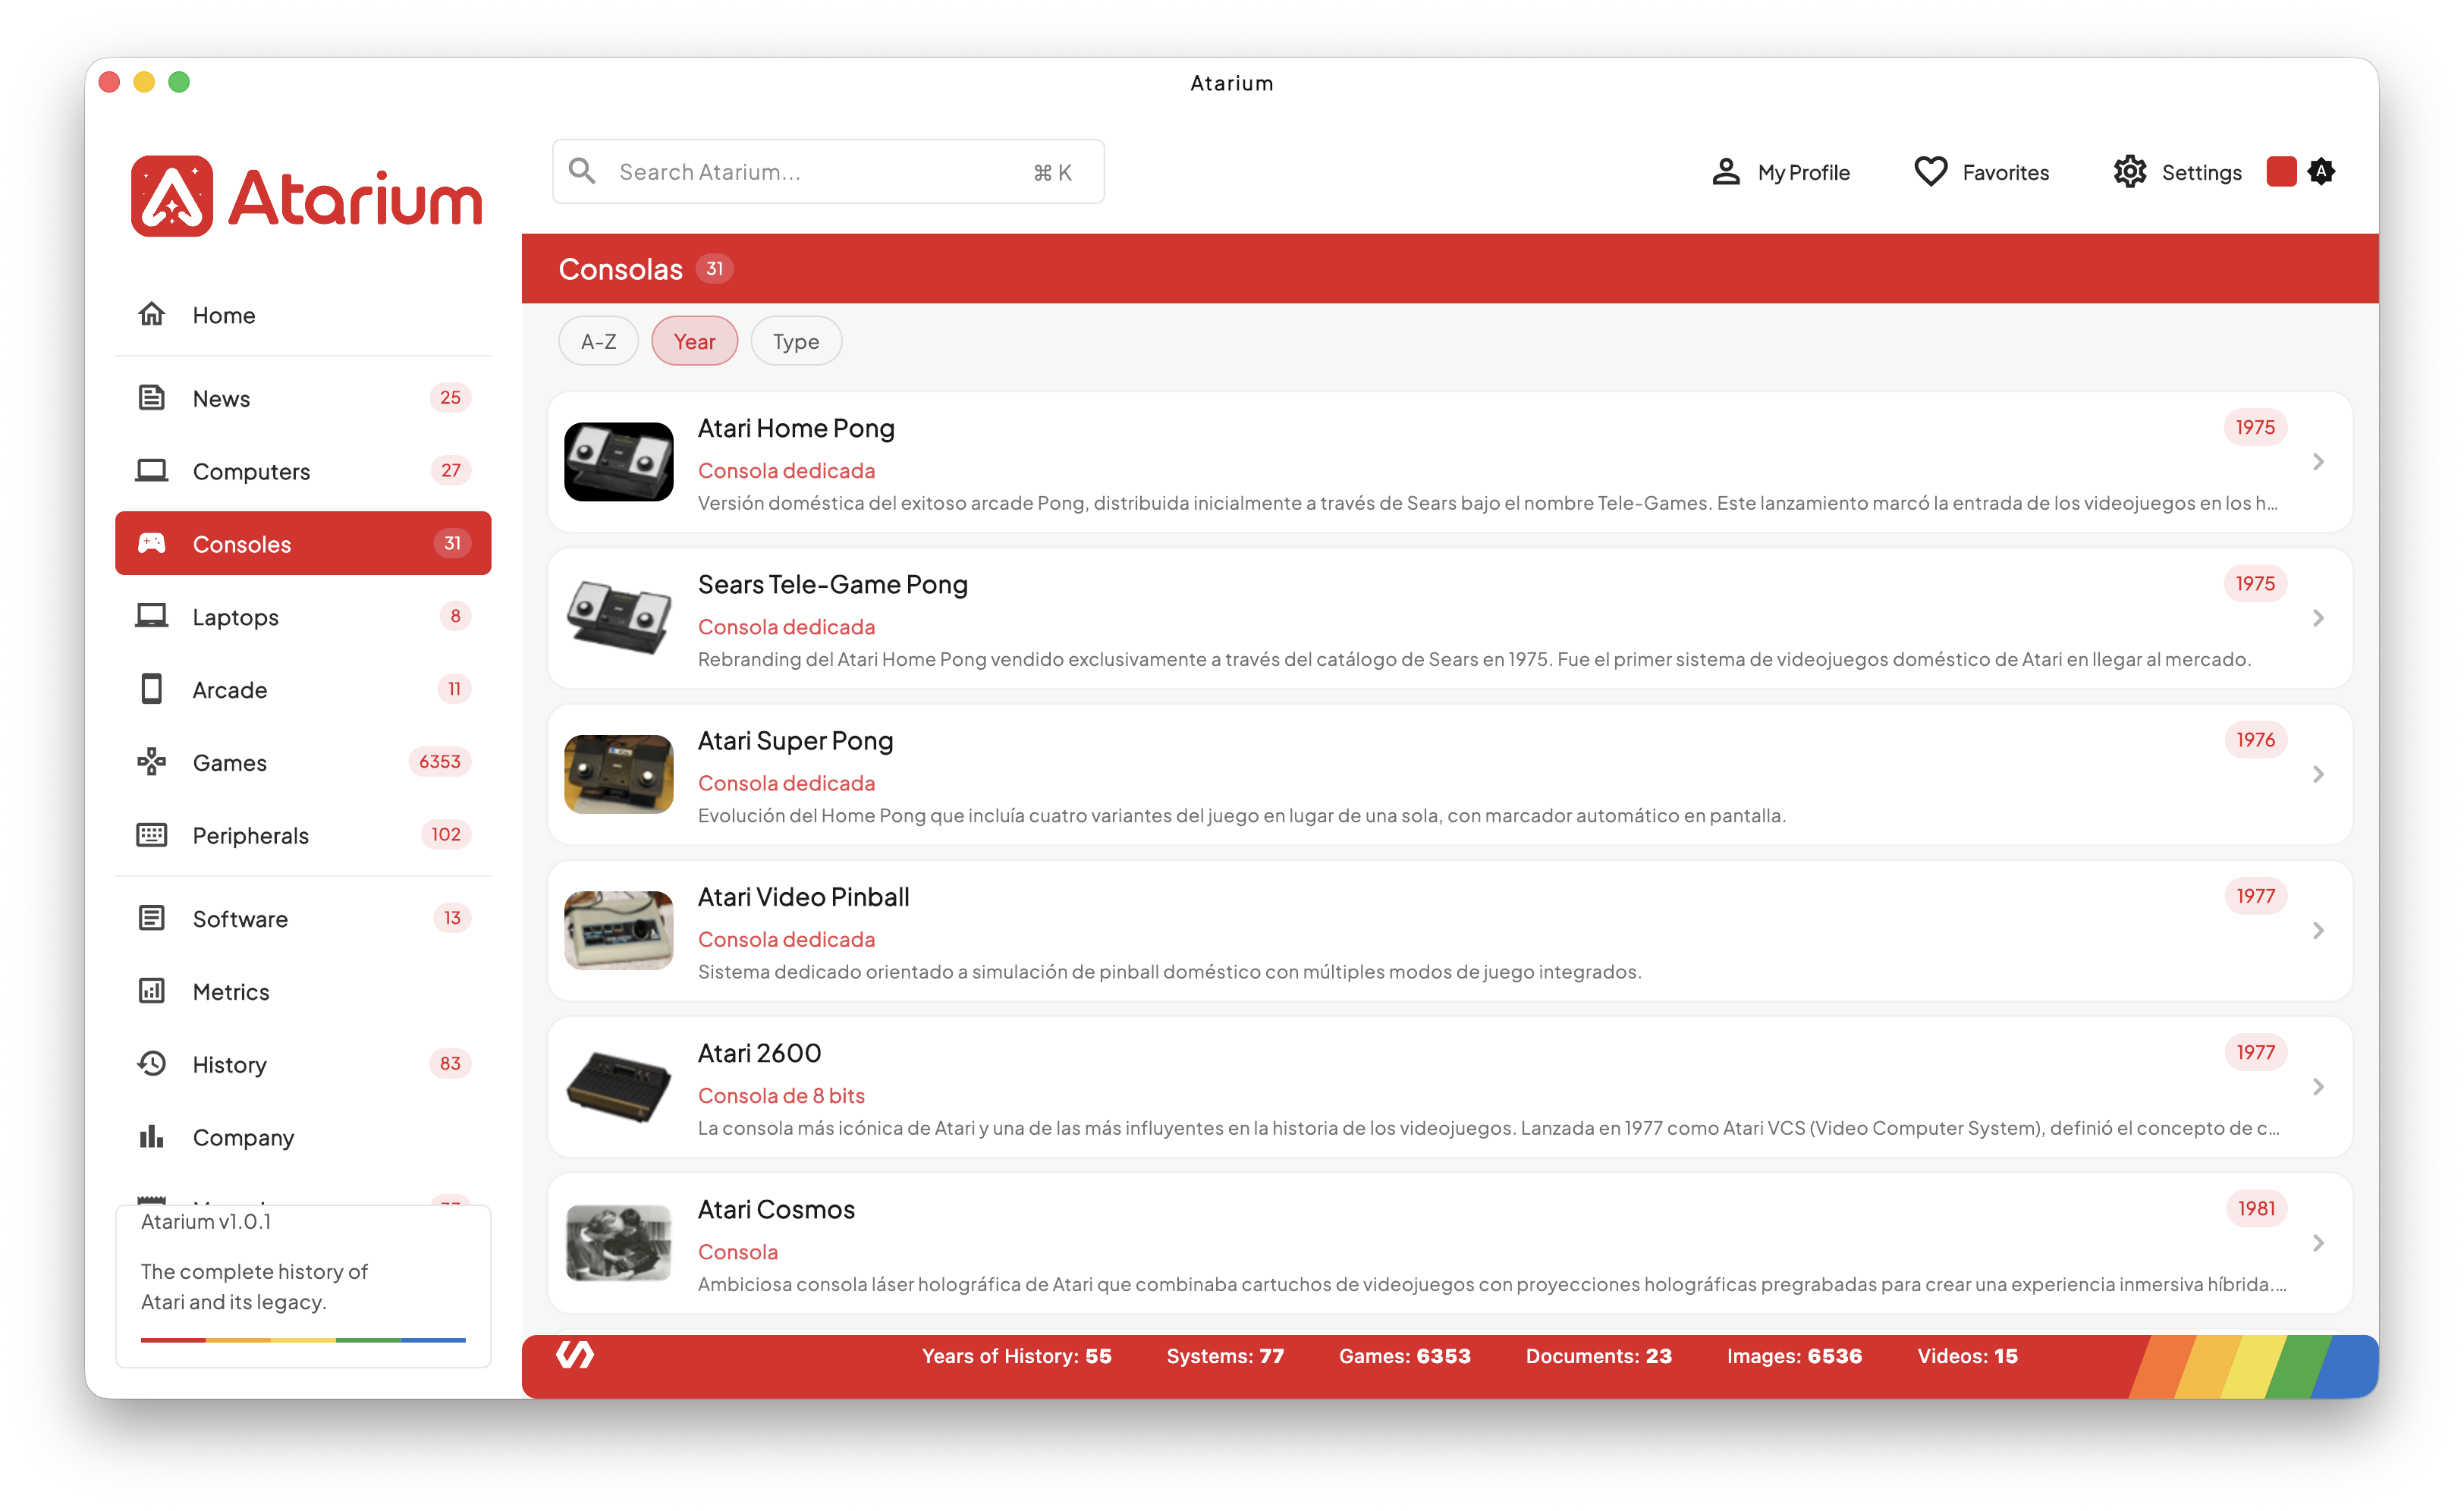
Task: Click the Settings gear icon
Action: tap(2130, 172)
